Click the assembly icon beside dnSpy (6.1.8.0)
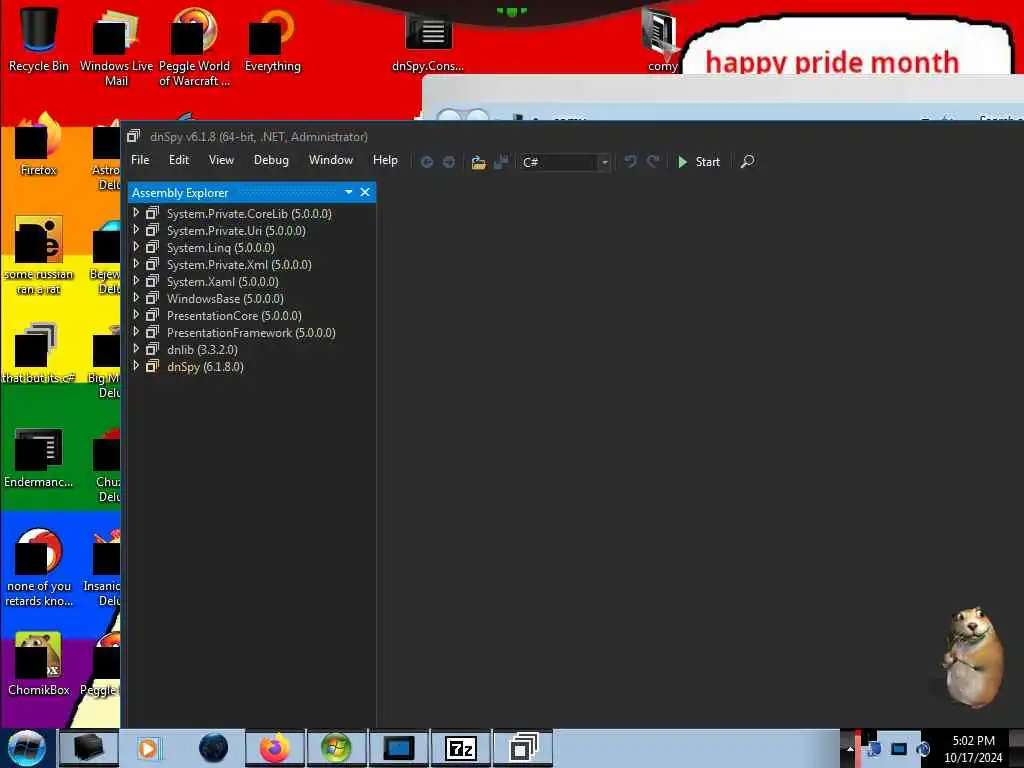This screenshot has height=768, width=1024. point(152,366)
